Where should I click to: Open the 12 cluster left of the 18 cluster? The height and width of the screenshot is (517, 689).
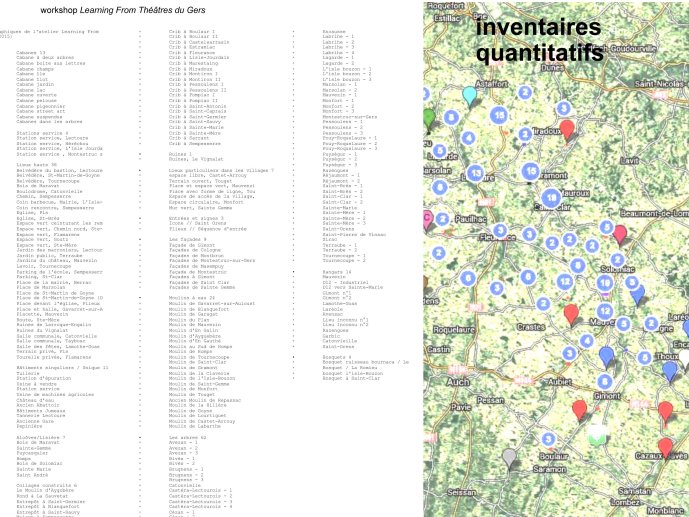[x=565, y=282]
